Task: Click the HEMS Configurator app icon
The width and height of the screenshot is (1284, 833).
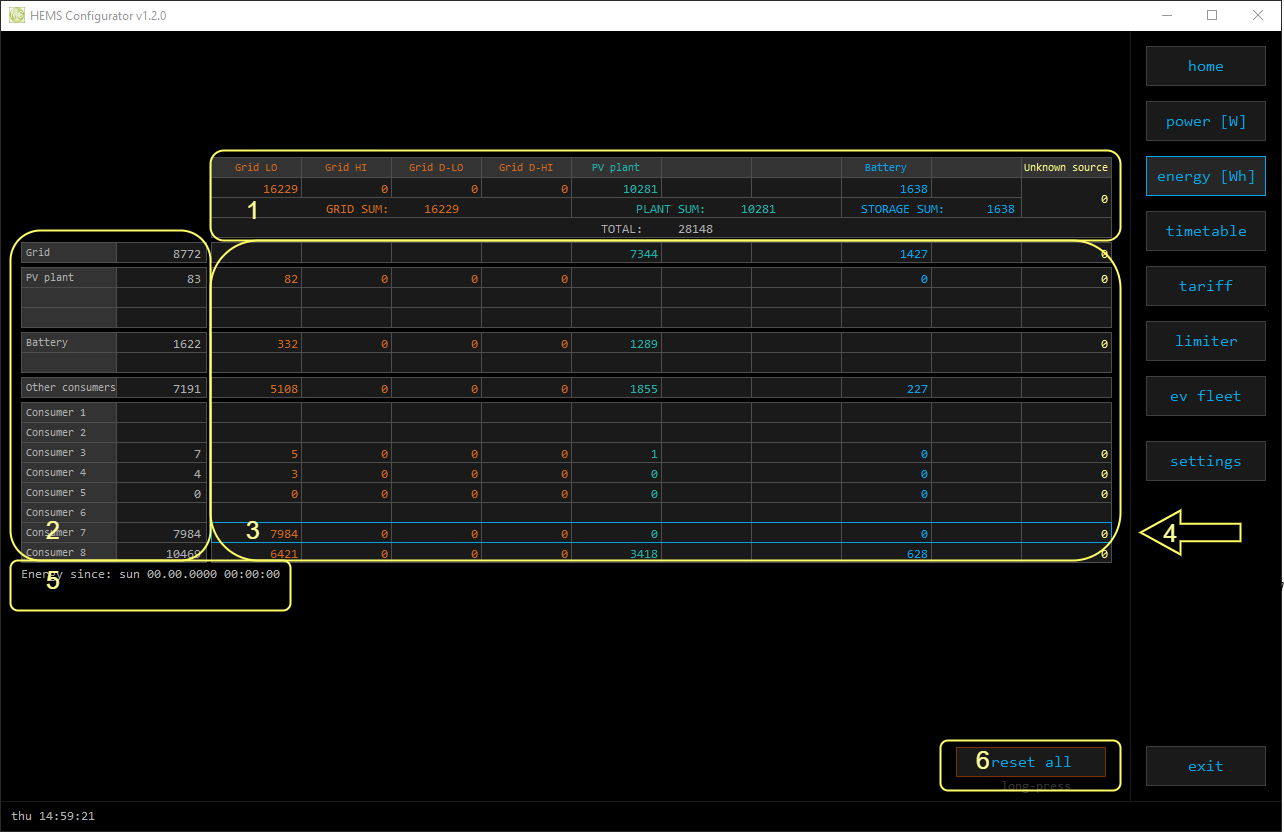Action: tap(16, 15)
